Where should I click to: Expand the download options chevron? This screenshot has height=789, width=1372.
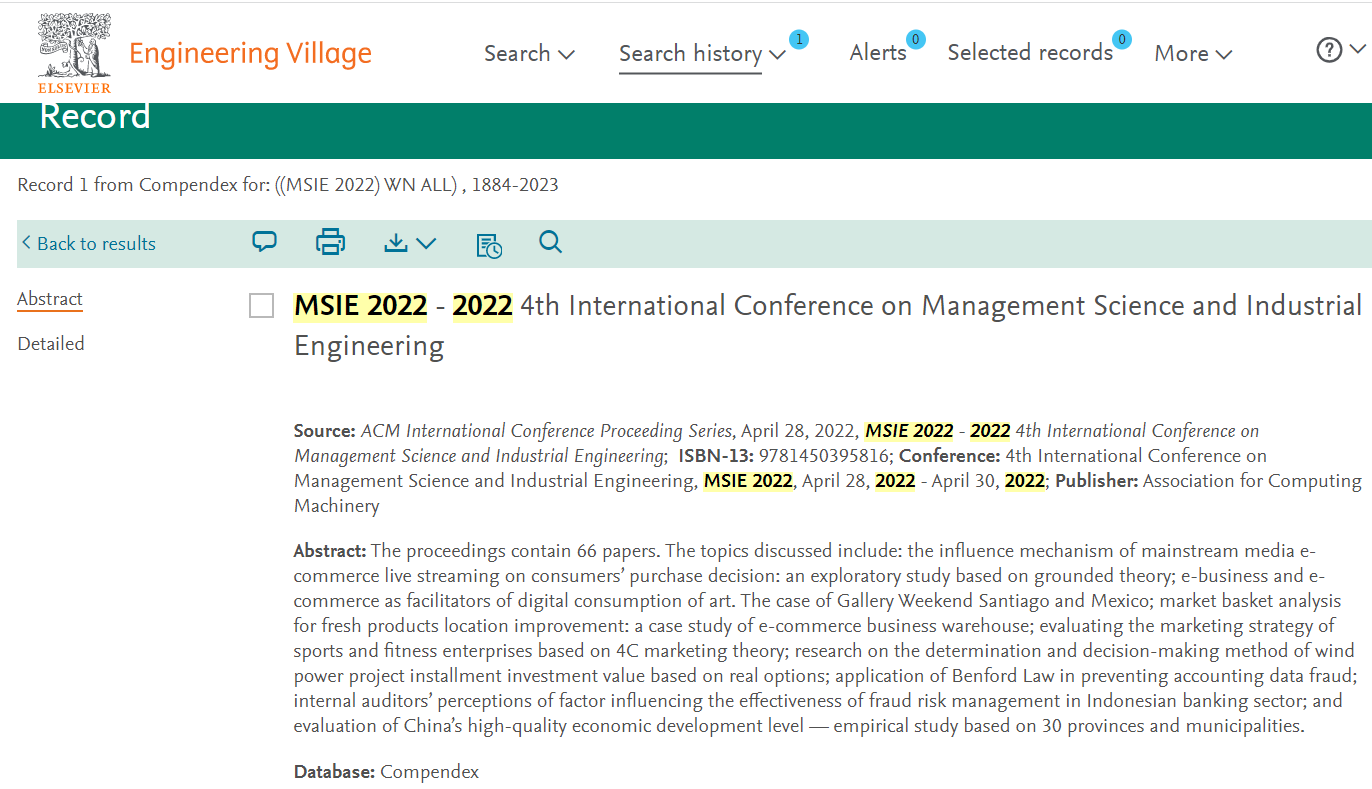coord(426,243)
